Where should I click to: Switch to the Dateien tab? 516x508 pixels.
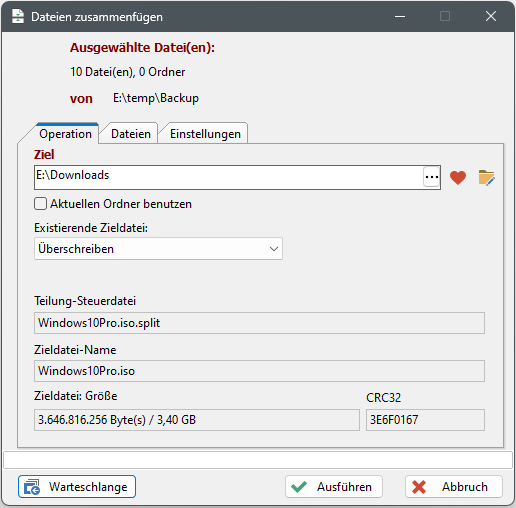pyautogui.click(x=131, y=134)
